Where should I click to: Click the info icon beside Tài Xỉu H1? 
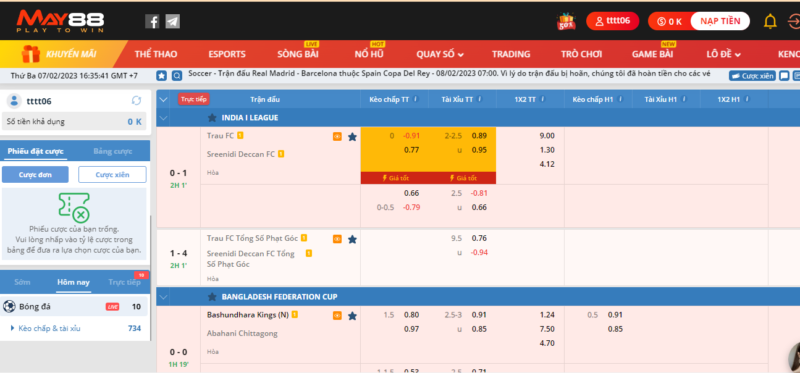(684, 99)
